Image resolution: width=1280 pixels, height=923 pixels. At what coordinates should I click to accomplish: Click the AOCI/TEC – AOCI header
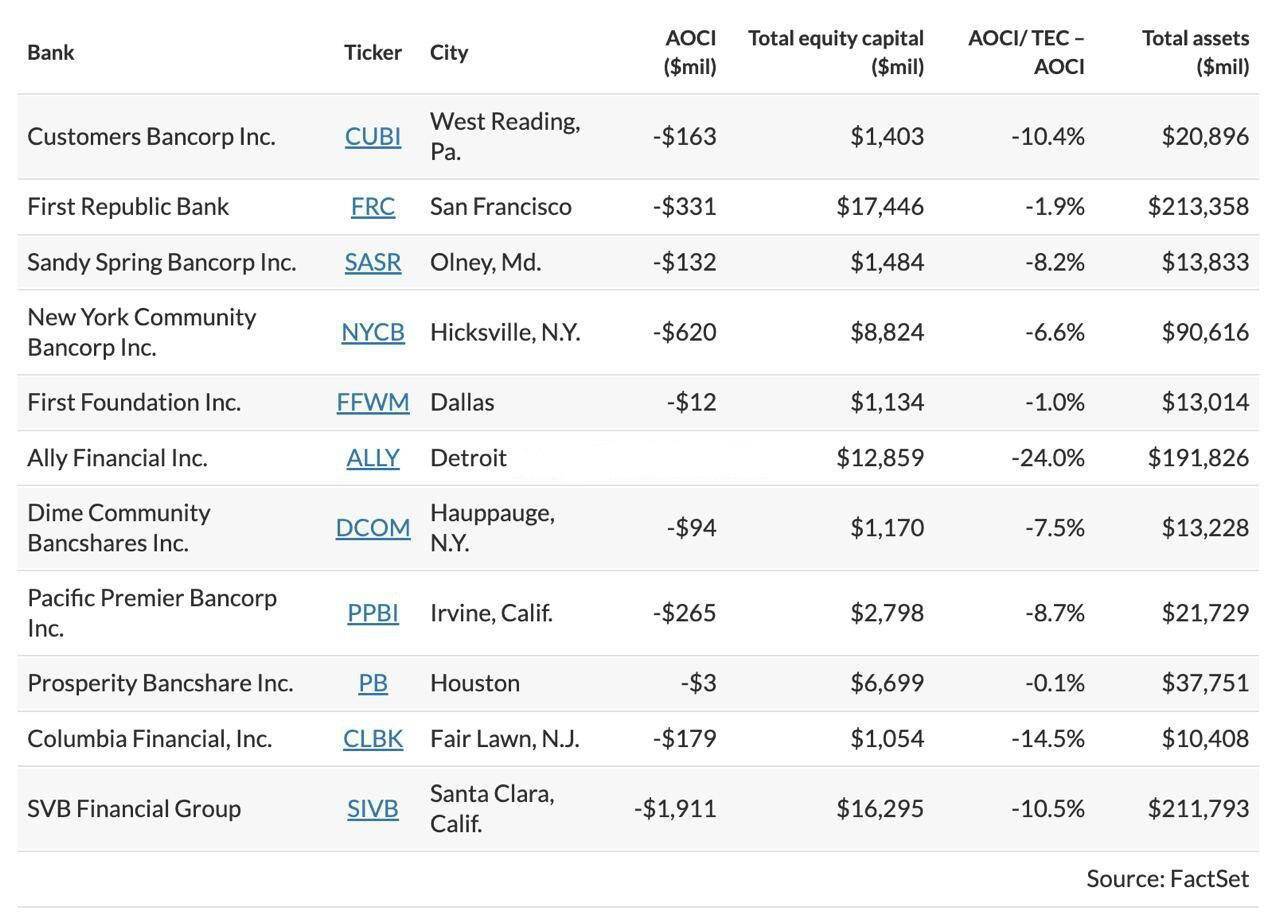(x=1027, y=52)
